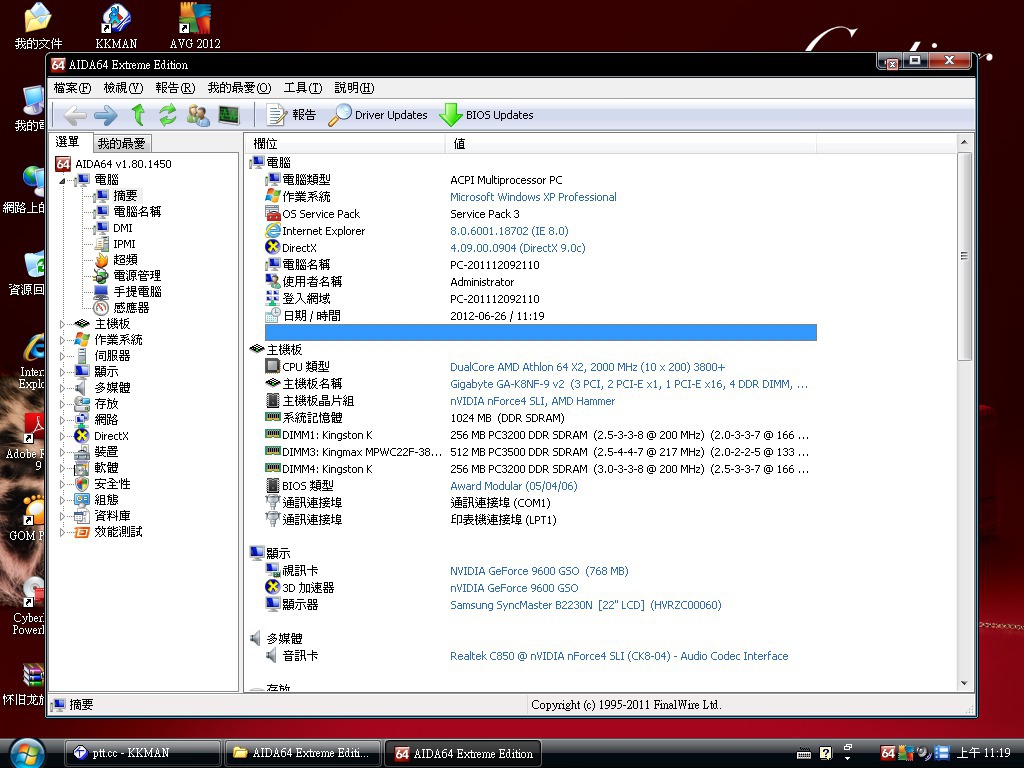The image size is (1024, 768).
Task: Click the green Refresh arrows toolbar icon
Action: [167, 115]
